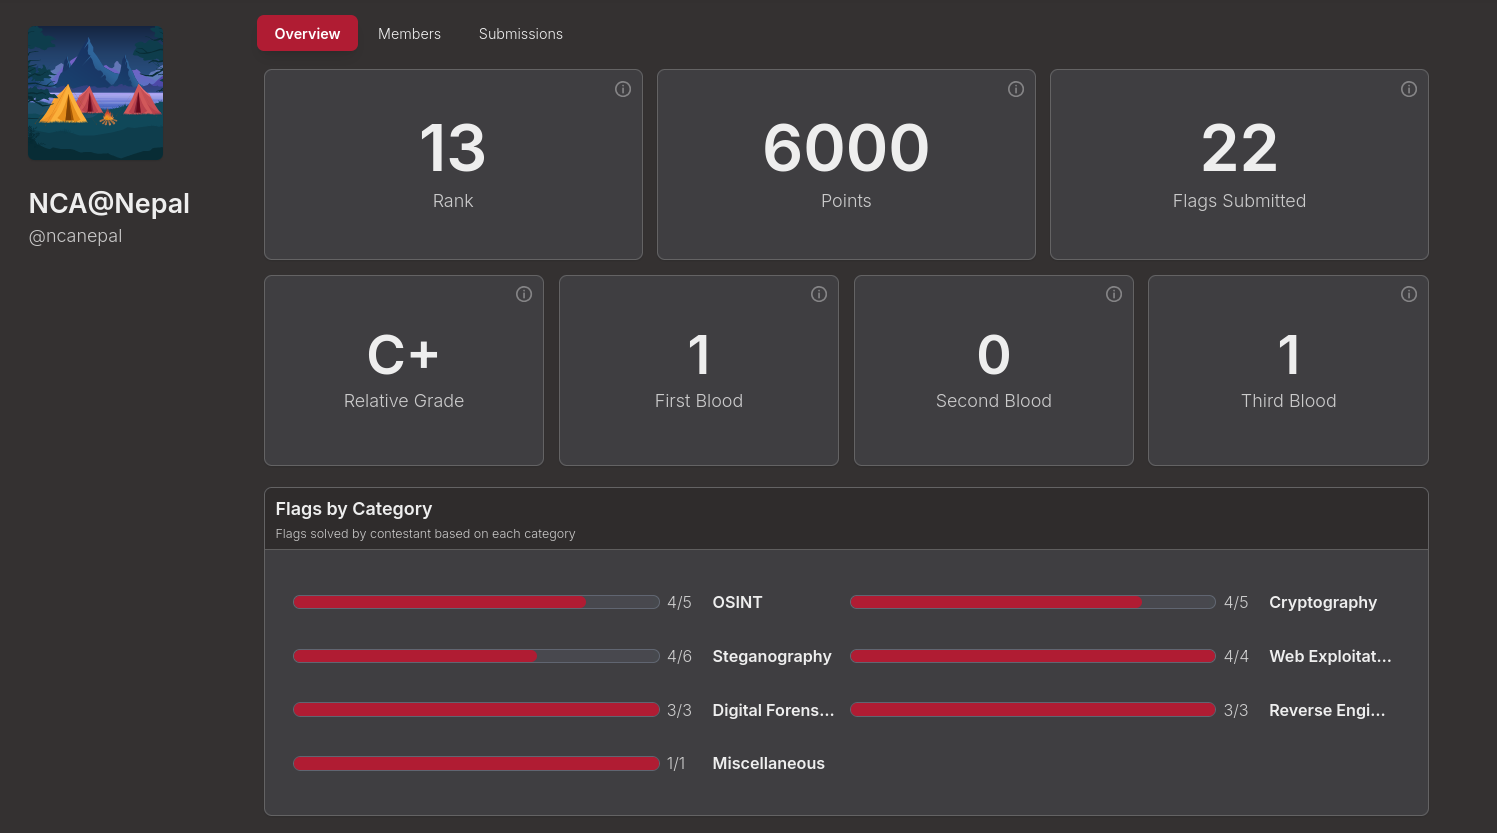
Task: Click the Steganography progress bar
Action: (x=476, y=656)
